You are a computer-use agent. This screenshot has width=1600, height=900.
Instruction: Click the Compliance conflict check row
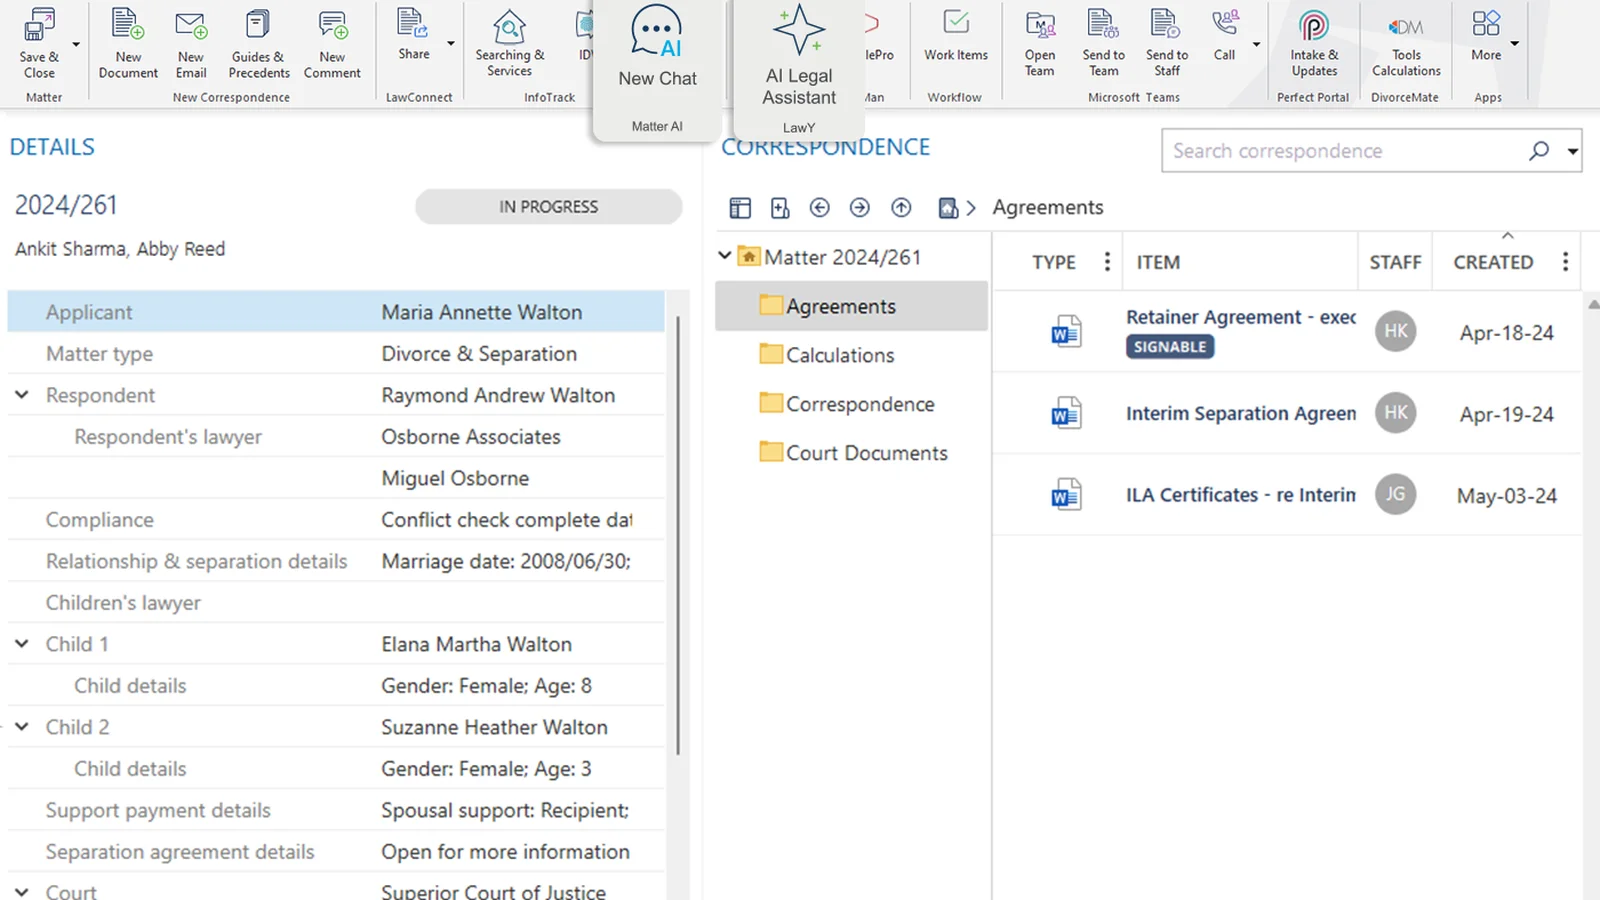pos(336,520)
